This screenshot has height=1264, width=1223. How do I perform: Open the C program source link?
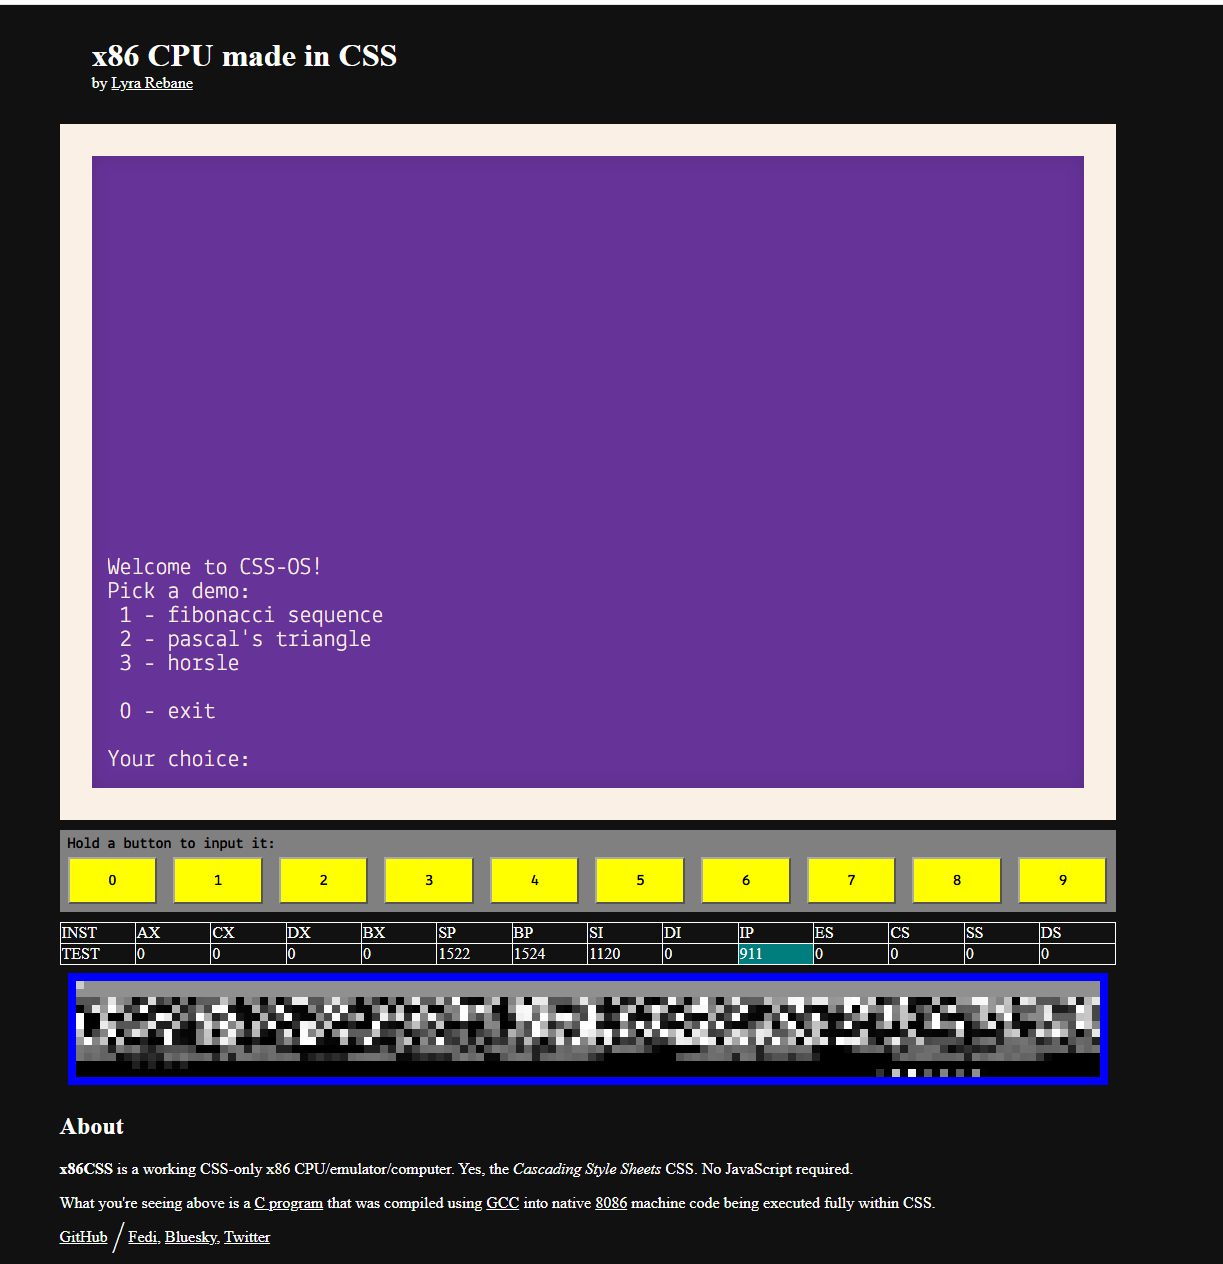point(288,1203)
